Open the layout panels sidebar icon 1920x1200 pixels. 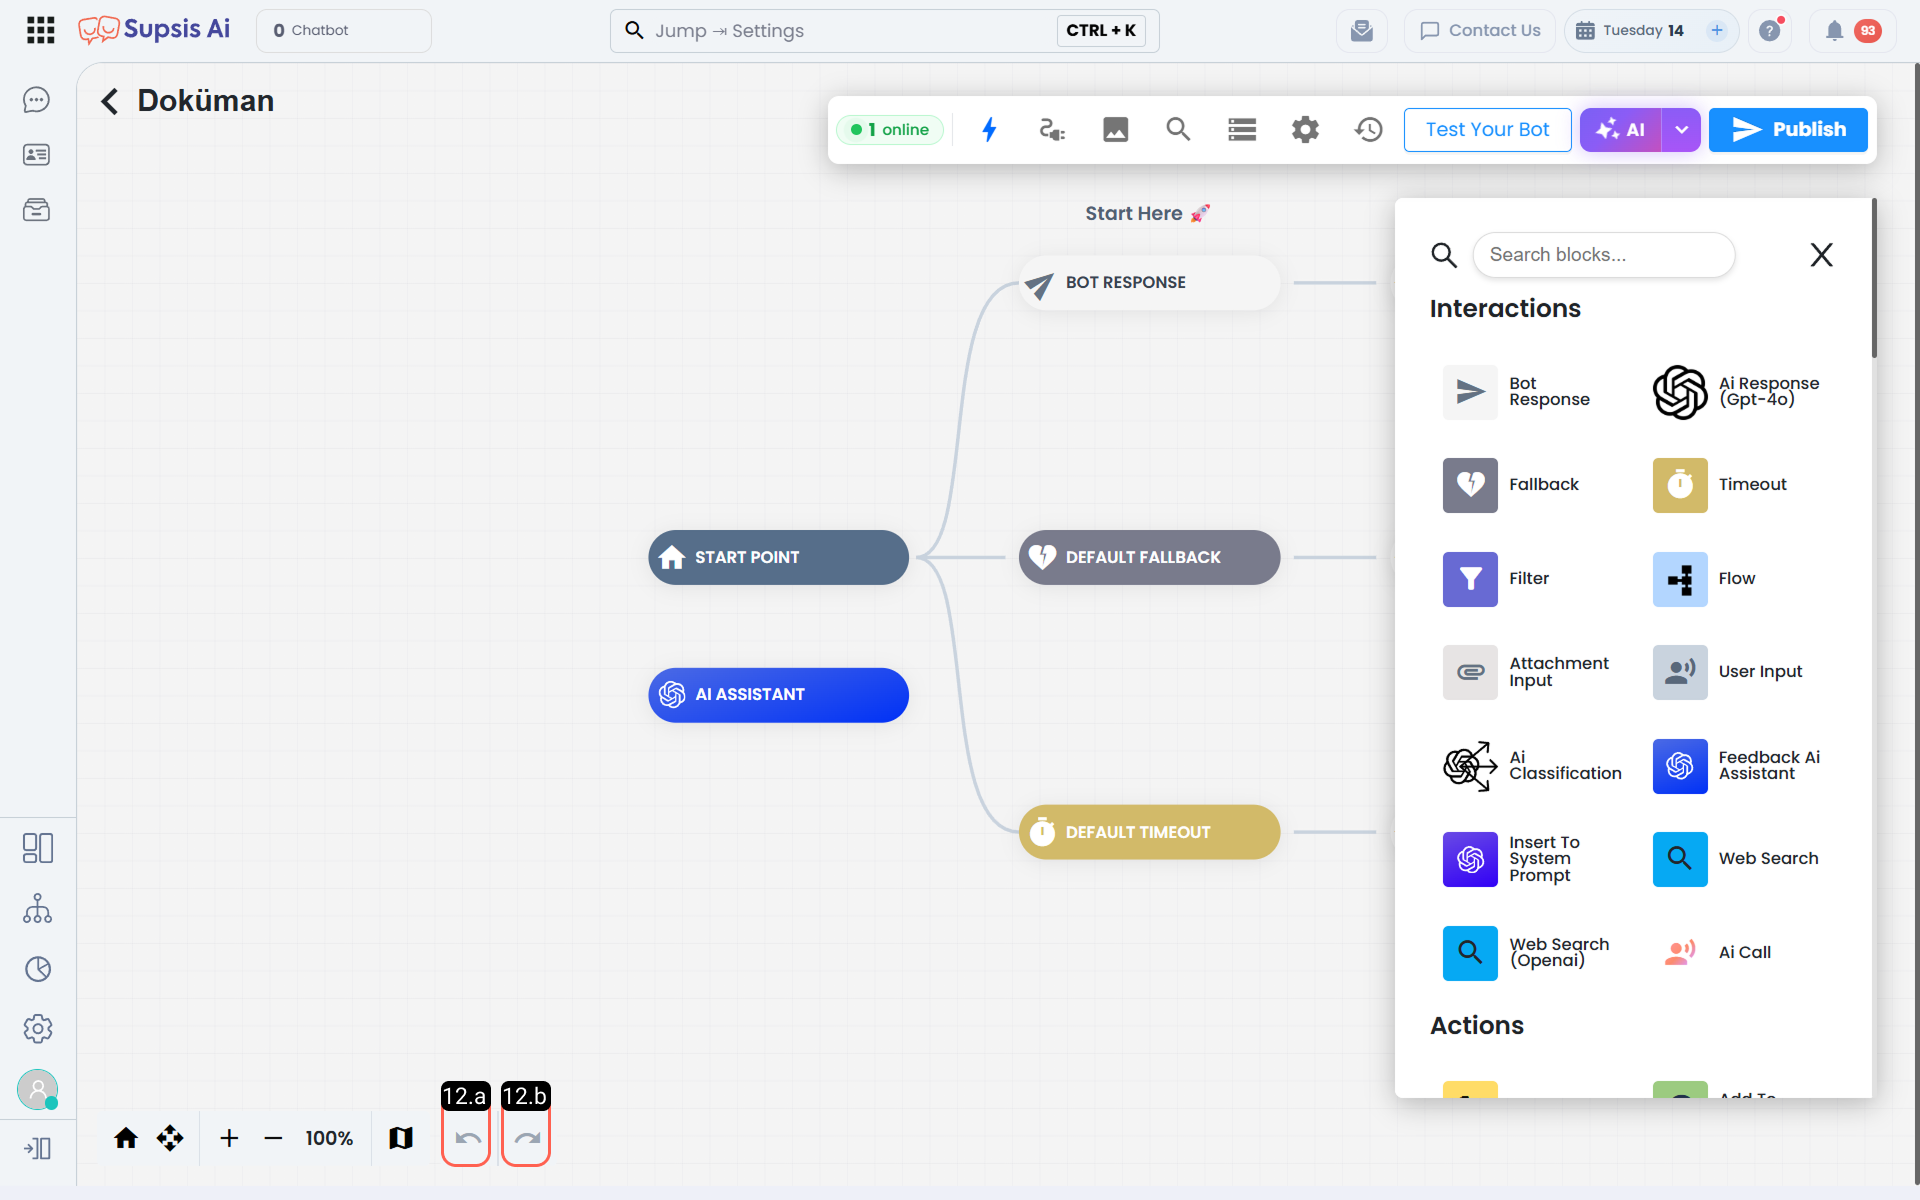tap(38, 848)
